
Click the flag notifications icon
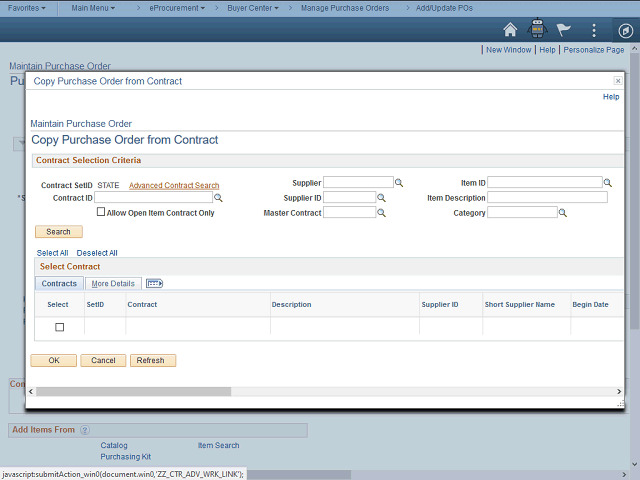click(565, 29)
